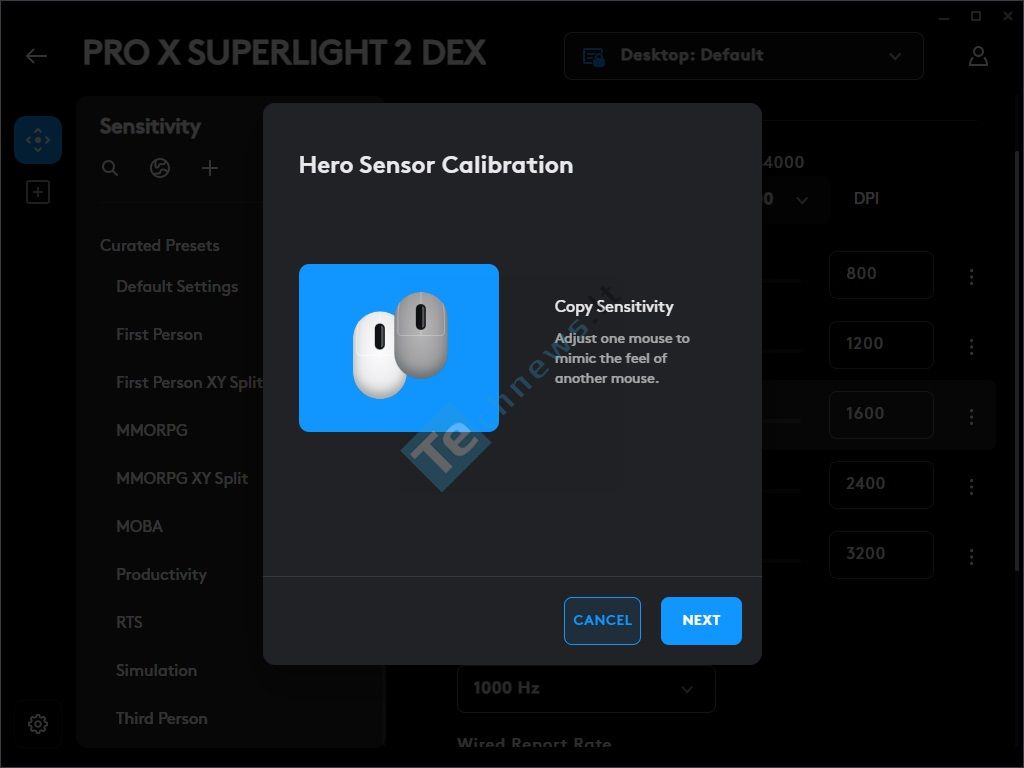The image size is (1024, 768).
Task: Click NEXT in calibration dialog
Action: click(701, 620)
